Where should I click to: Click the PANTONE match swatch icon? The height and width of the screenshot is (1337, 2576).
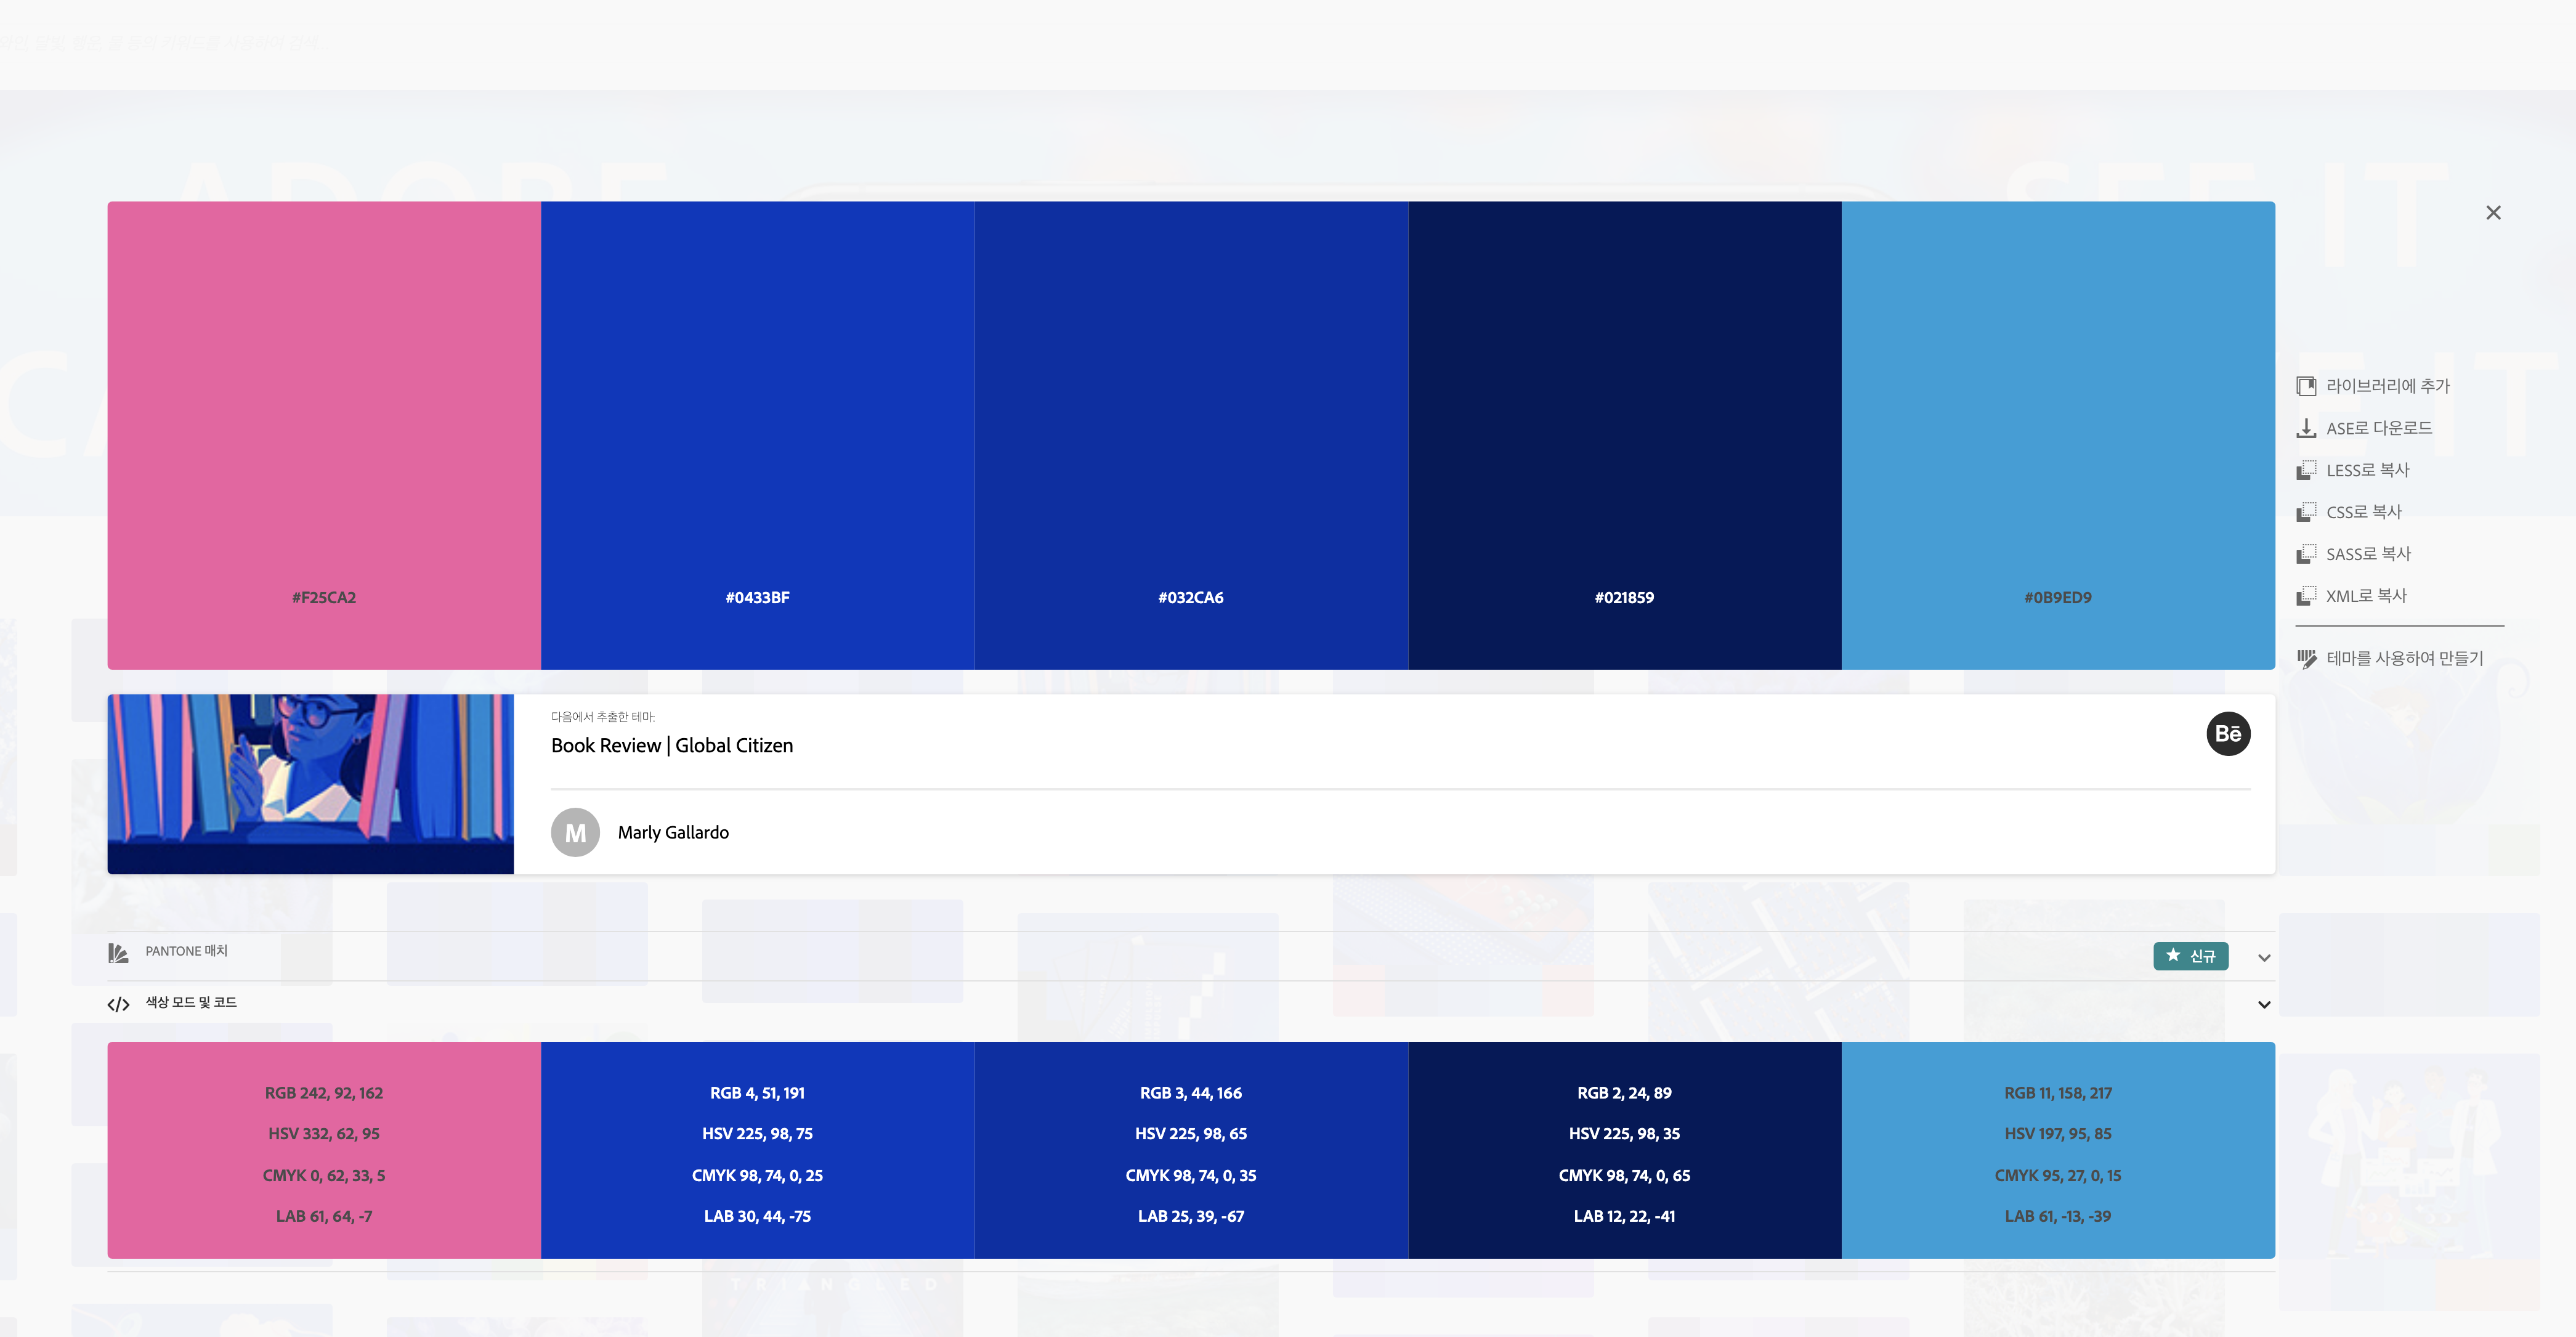(x=118, y=953)
